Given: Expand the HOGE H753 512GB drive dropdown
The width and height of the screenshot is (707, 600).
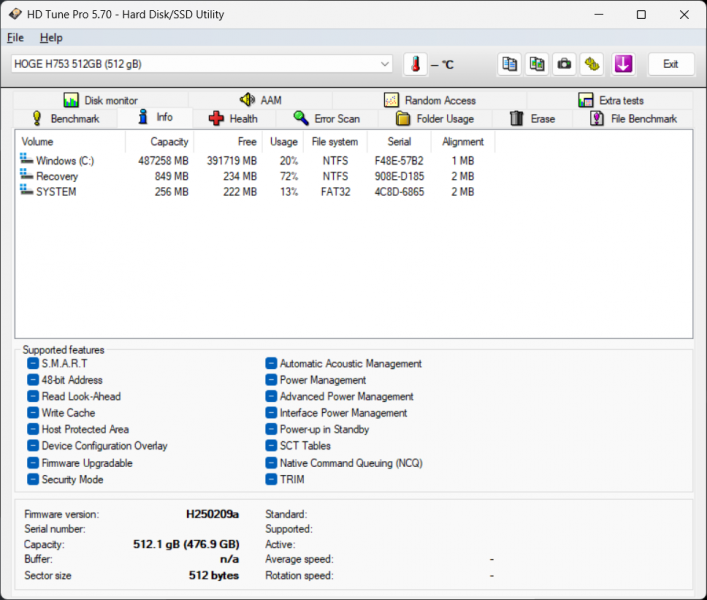Looking at the screenshot, I should click(x=385, y=64).
